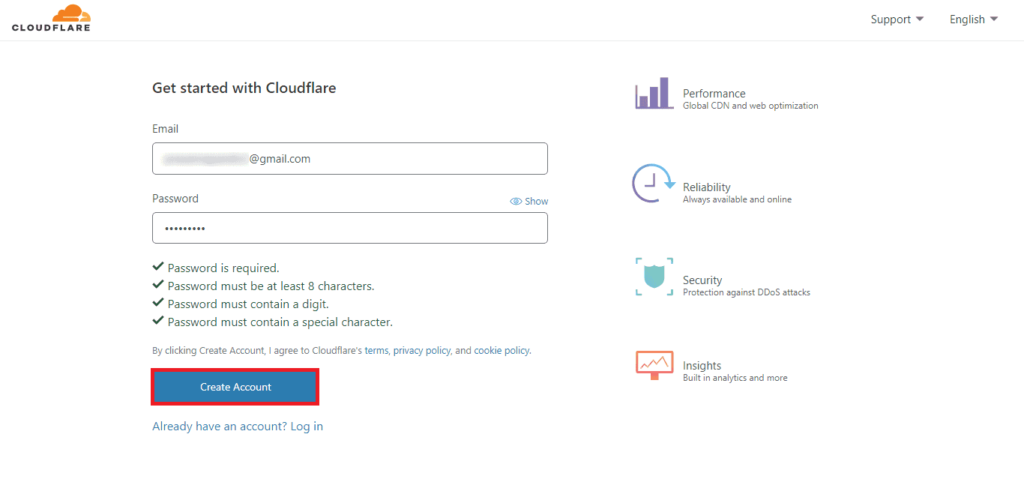Open the privacy policy link
This screenshot has height=488, width=1024.
click(x=422, y=350)
